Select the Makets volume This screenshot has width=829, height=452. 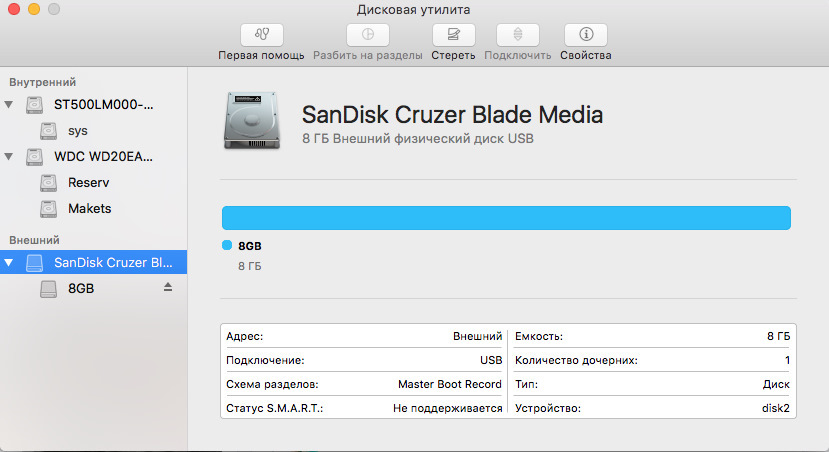click(89, 209)
